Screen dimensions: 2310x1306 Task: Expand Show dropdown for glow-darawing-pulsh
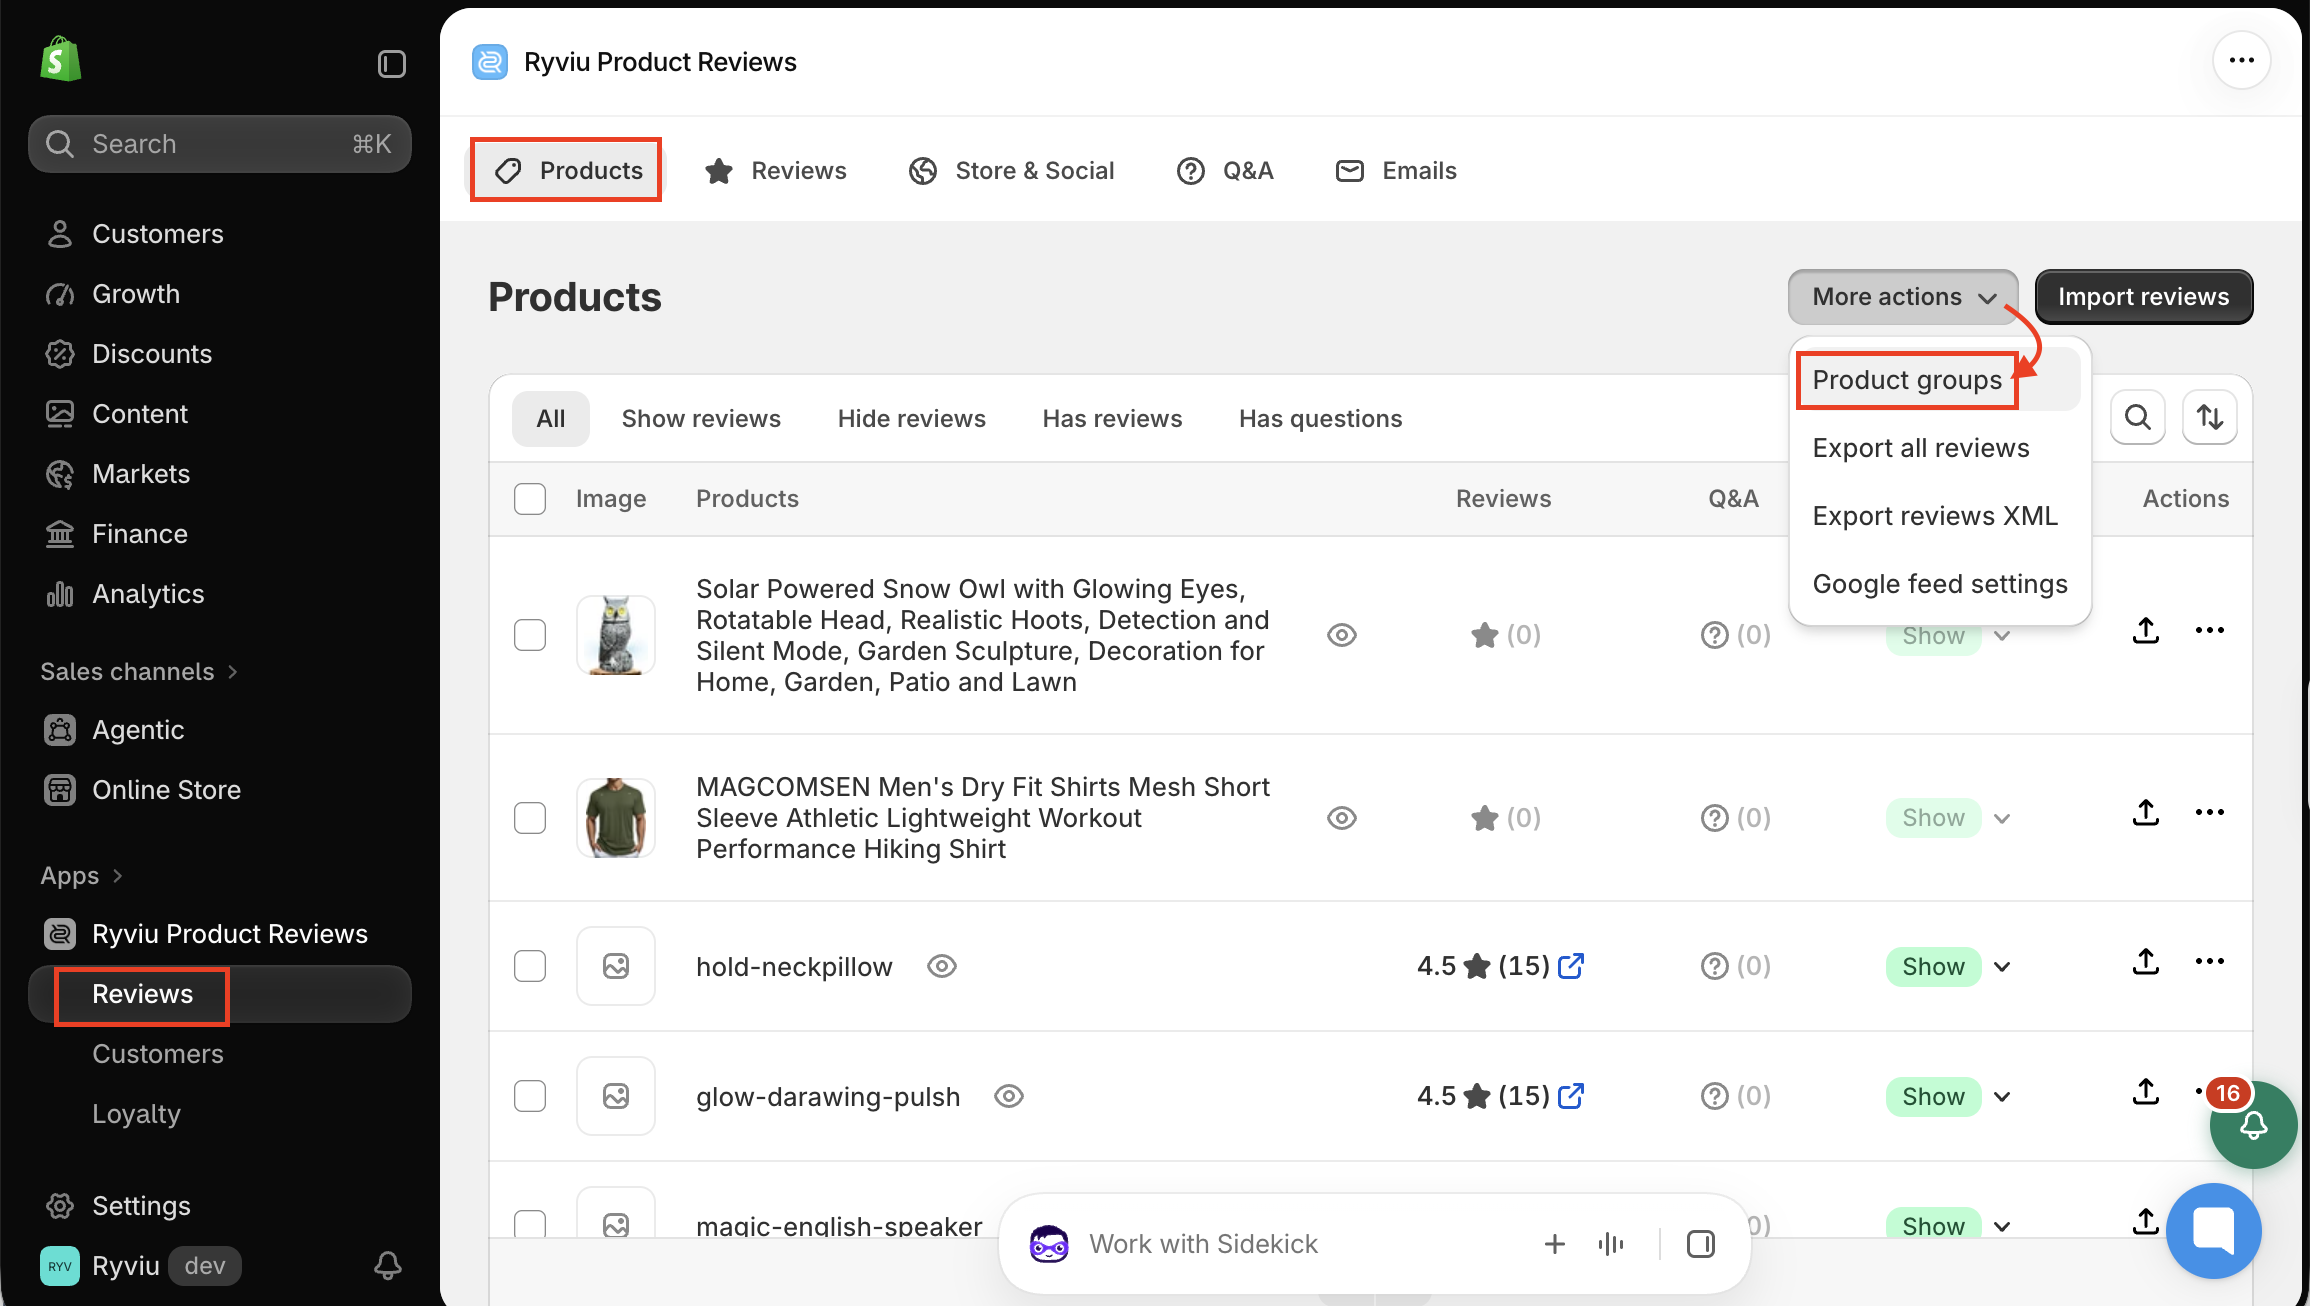(x=2002, y=1097)
